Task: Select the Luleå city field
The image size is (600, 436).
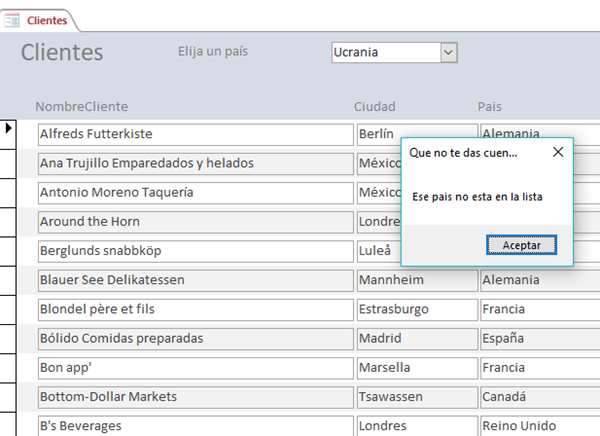Action: pos(379,251)
